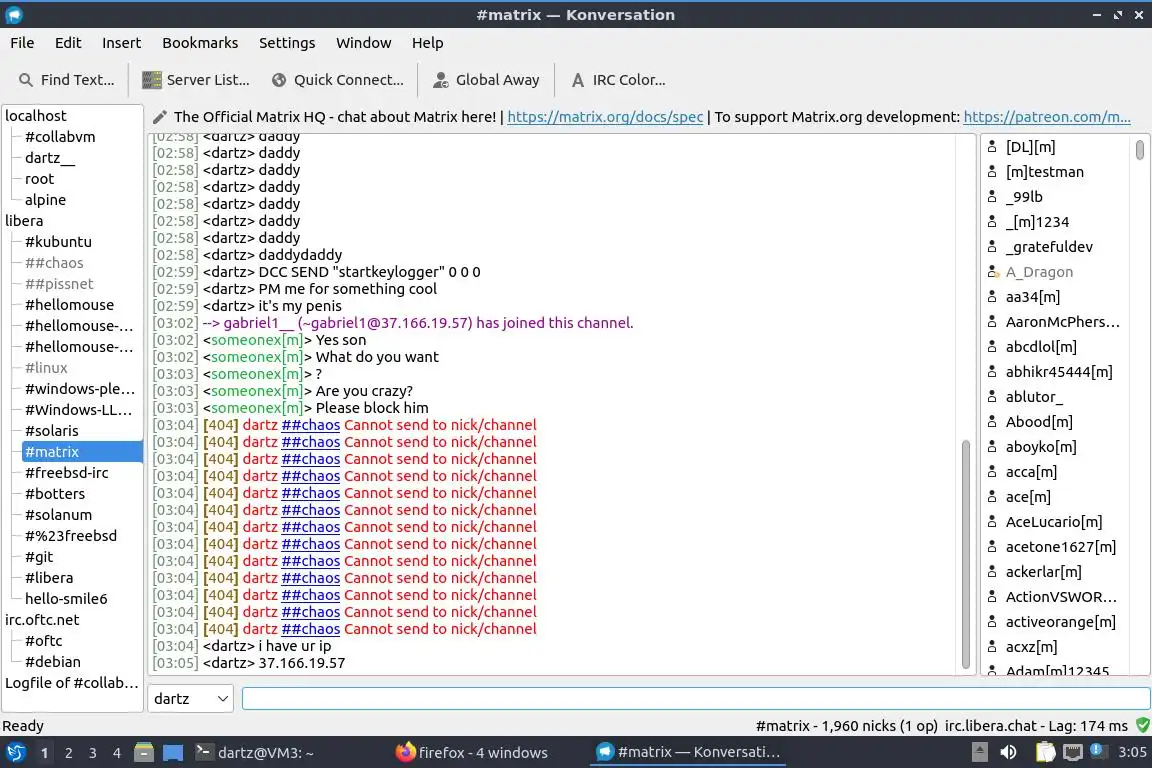Switch to #kubuntu channel
This screenshot has width=1152, height=768.
coord(58,242)
